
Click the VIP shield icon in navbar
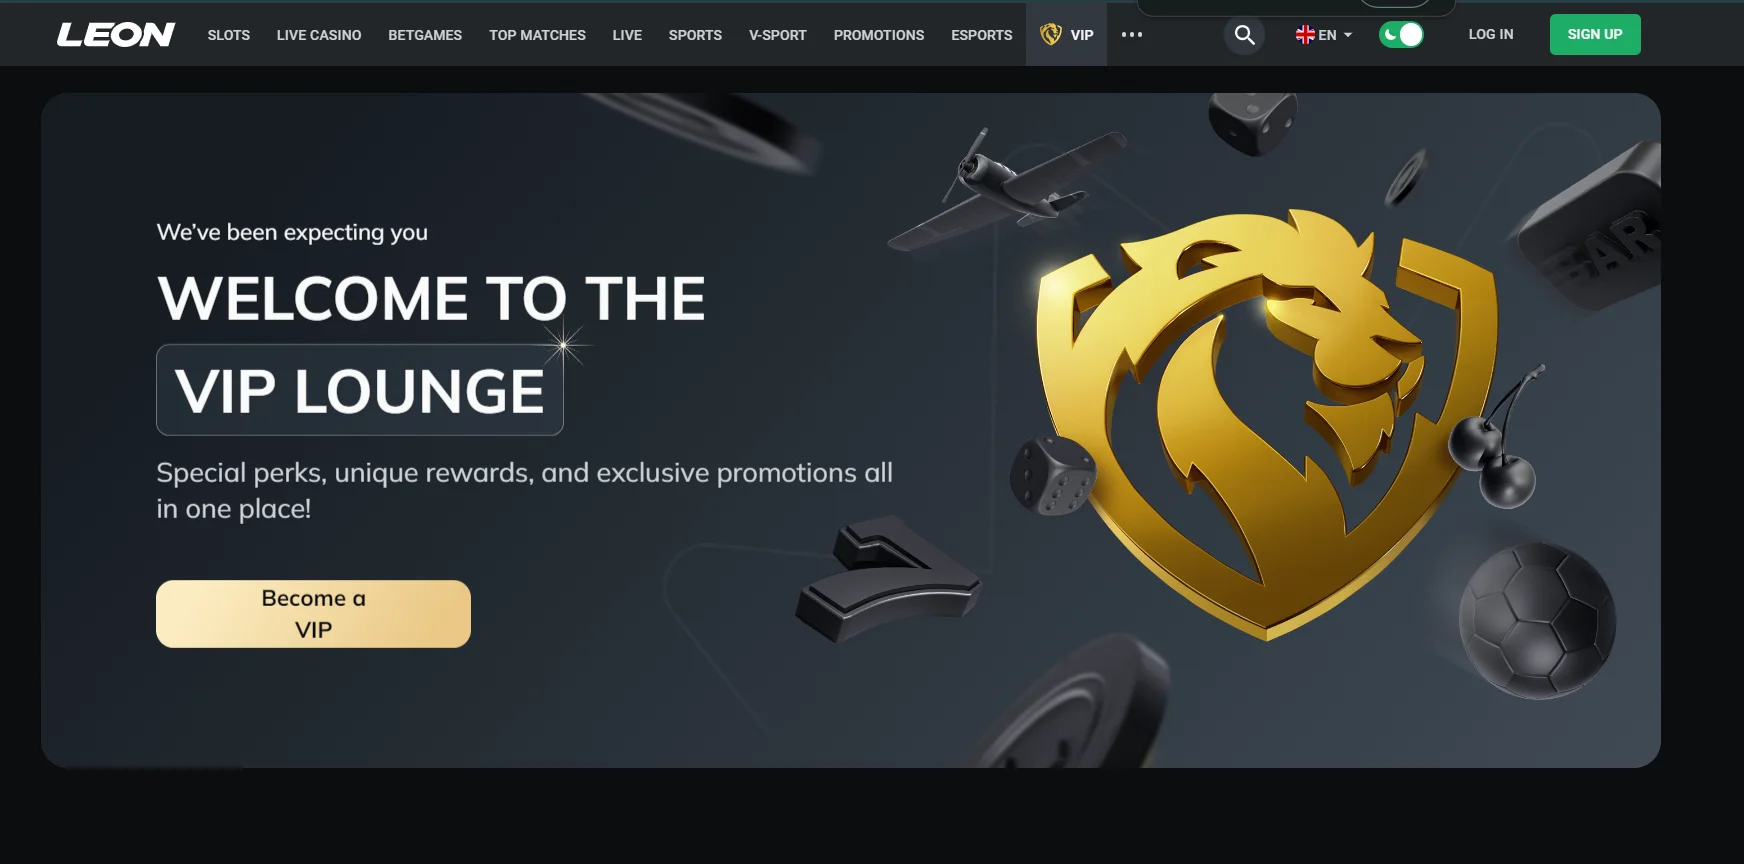coord(1051,35)
